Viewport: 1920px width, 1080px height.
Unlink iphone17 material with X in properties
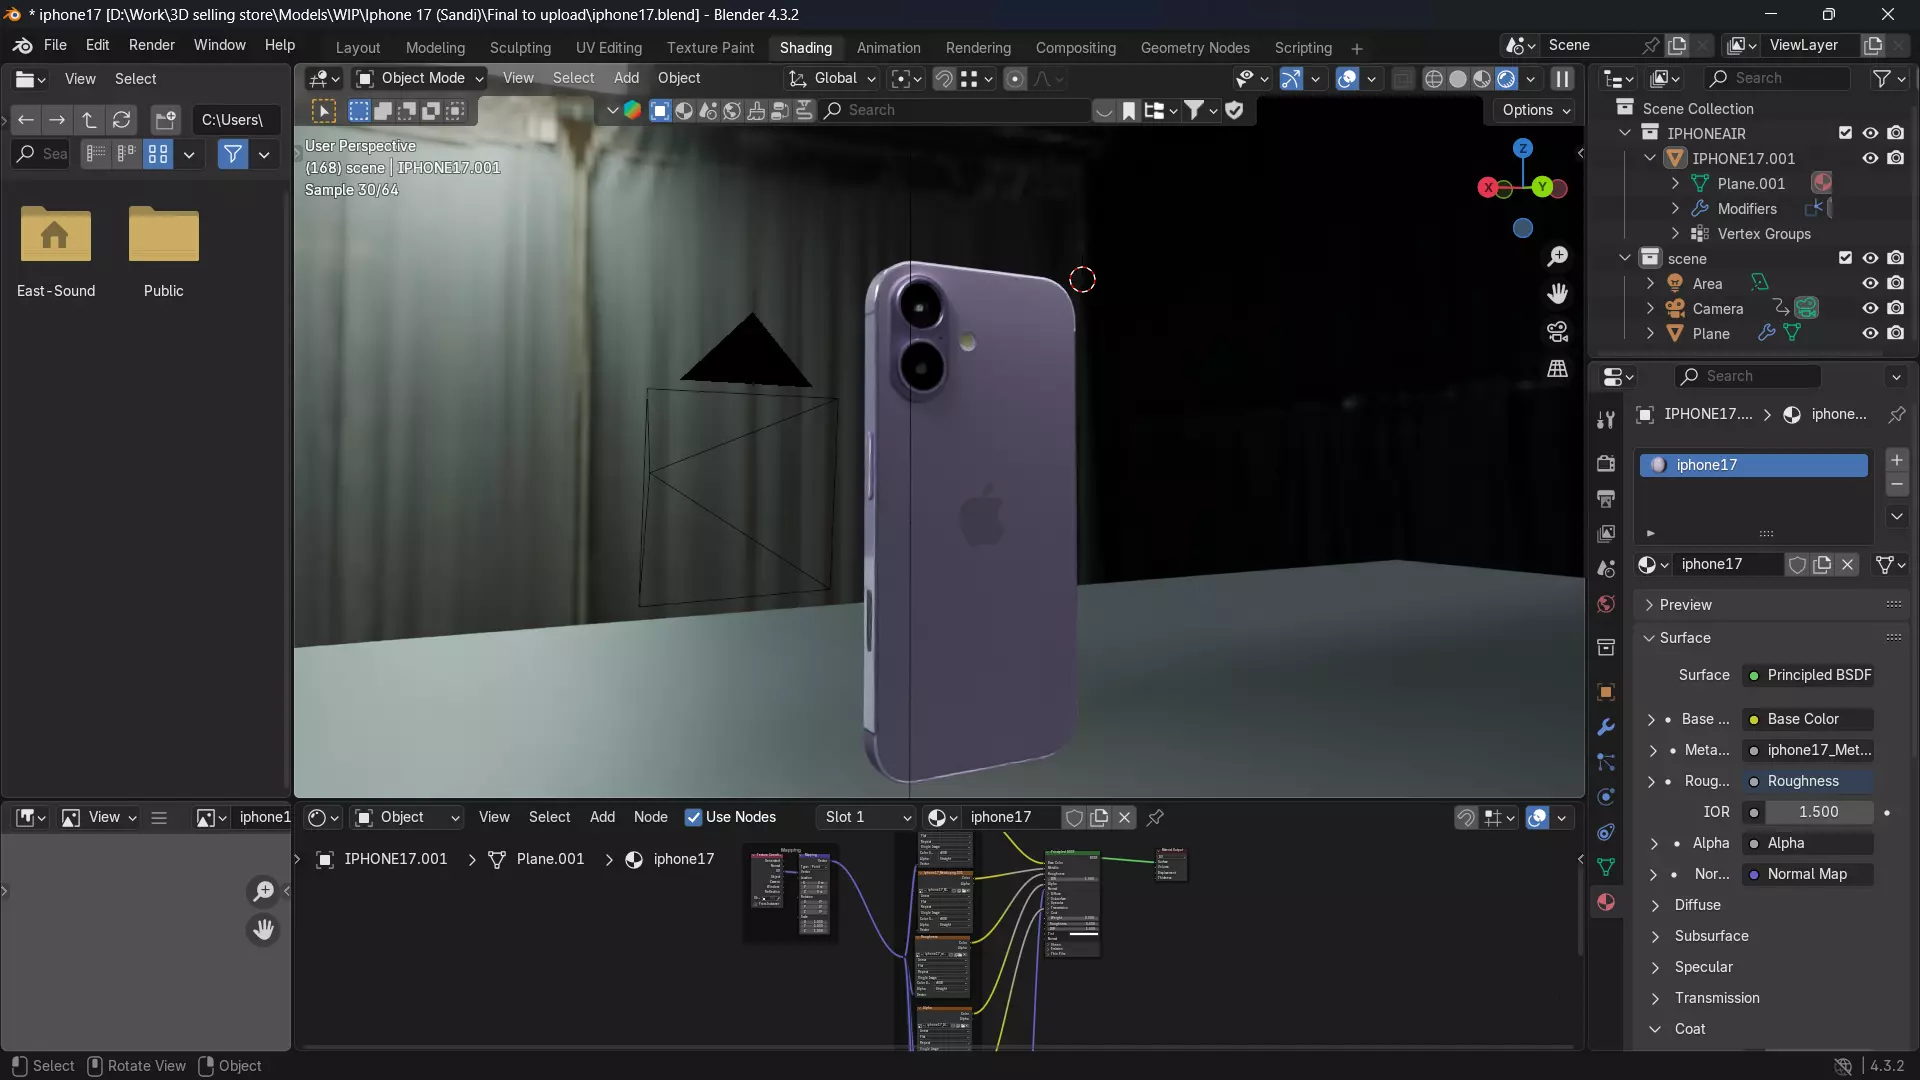(x=1848, y=565)
